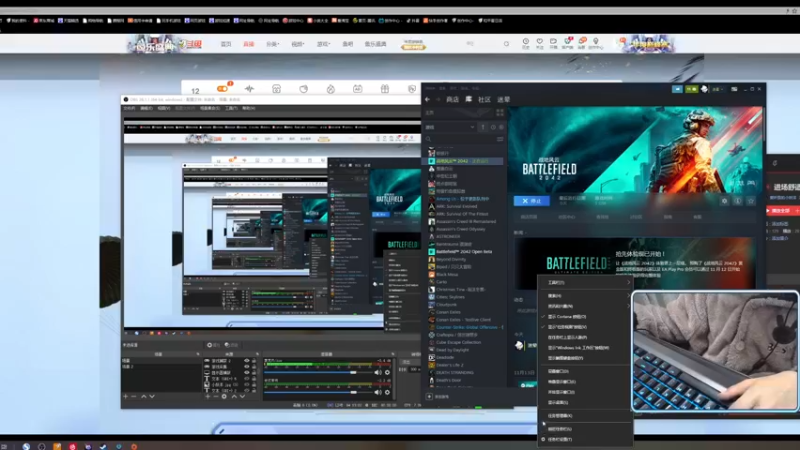
Task: Show ready-to-play games filter icon
Action: pos(501,127)
